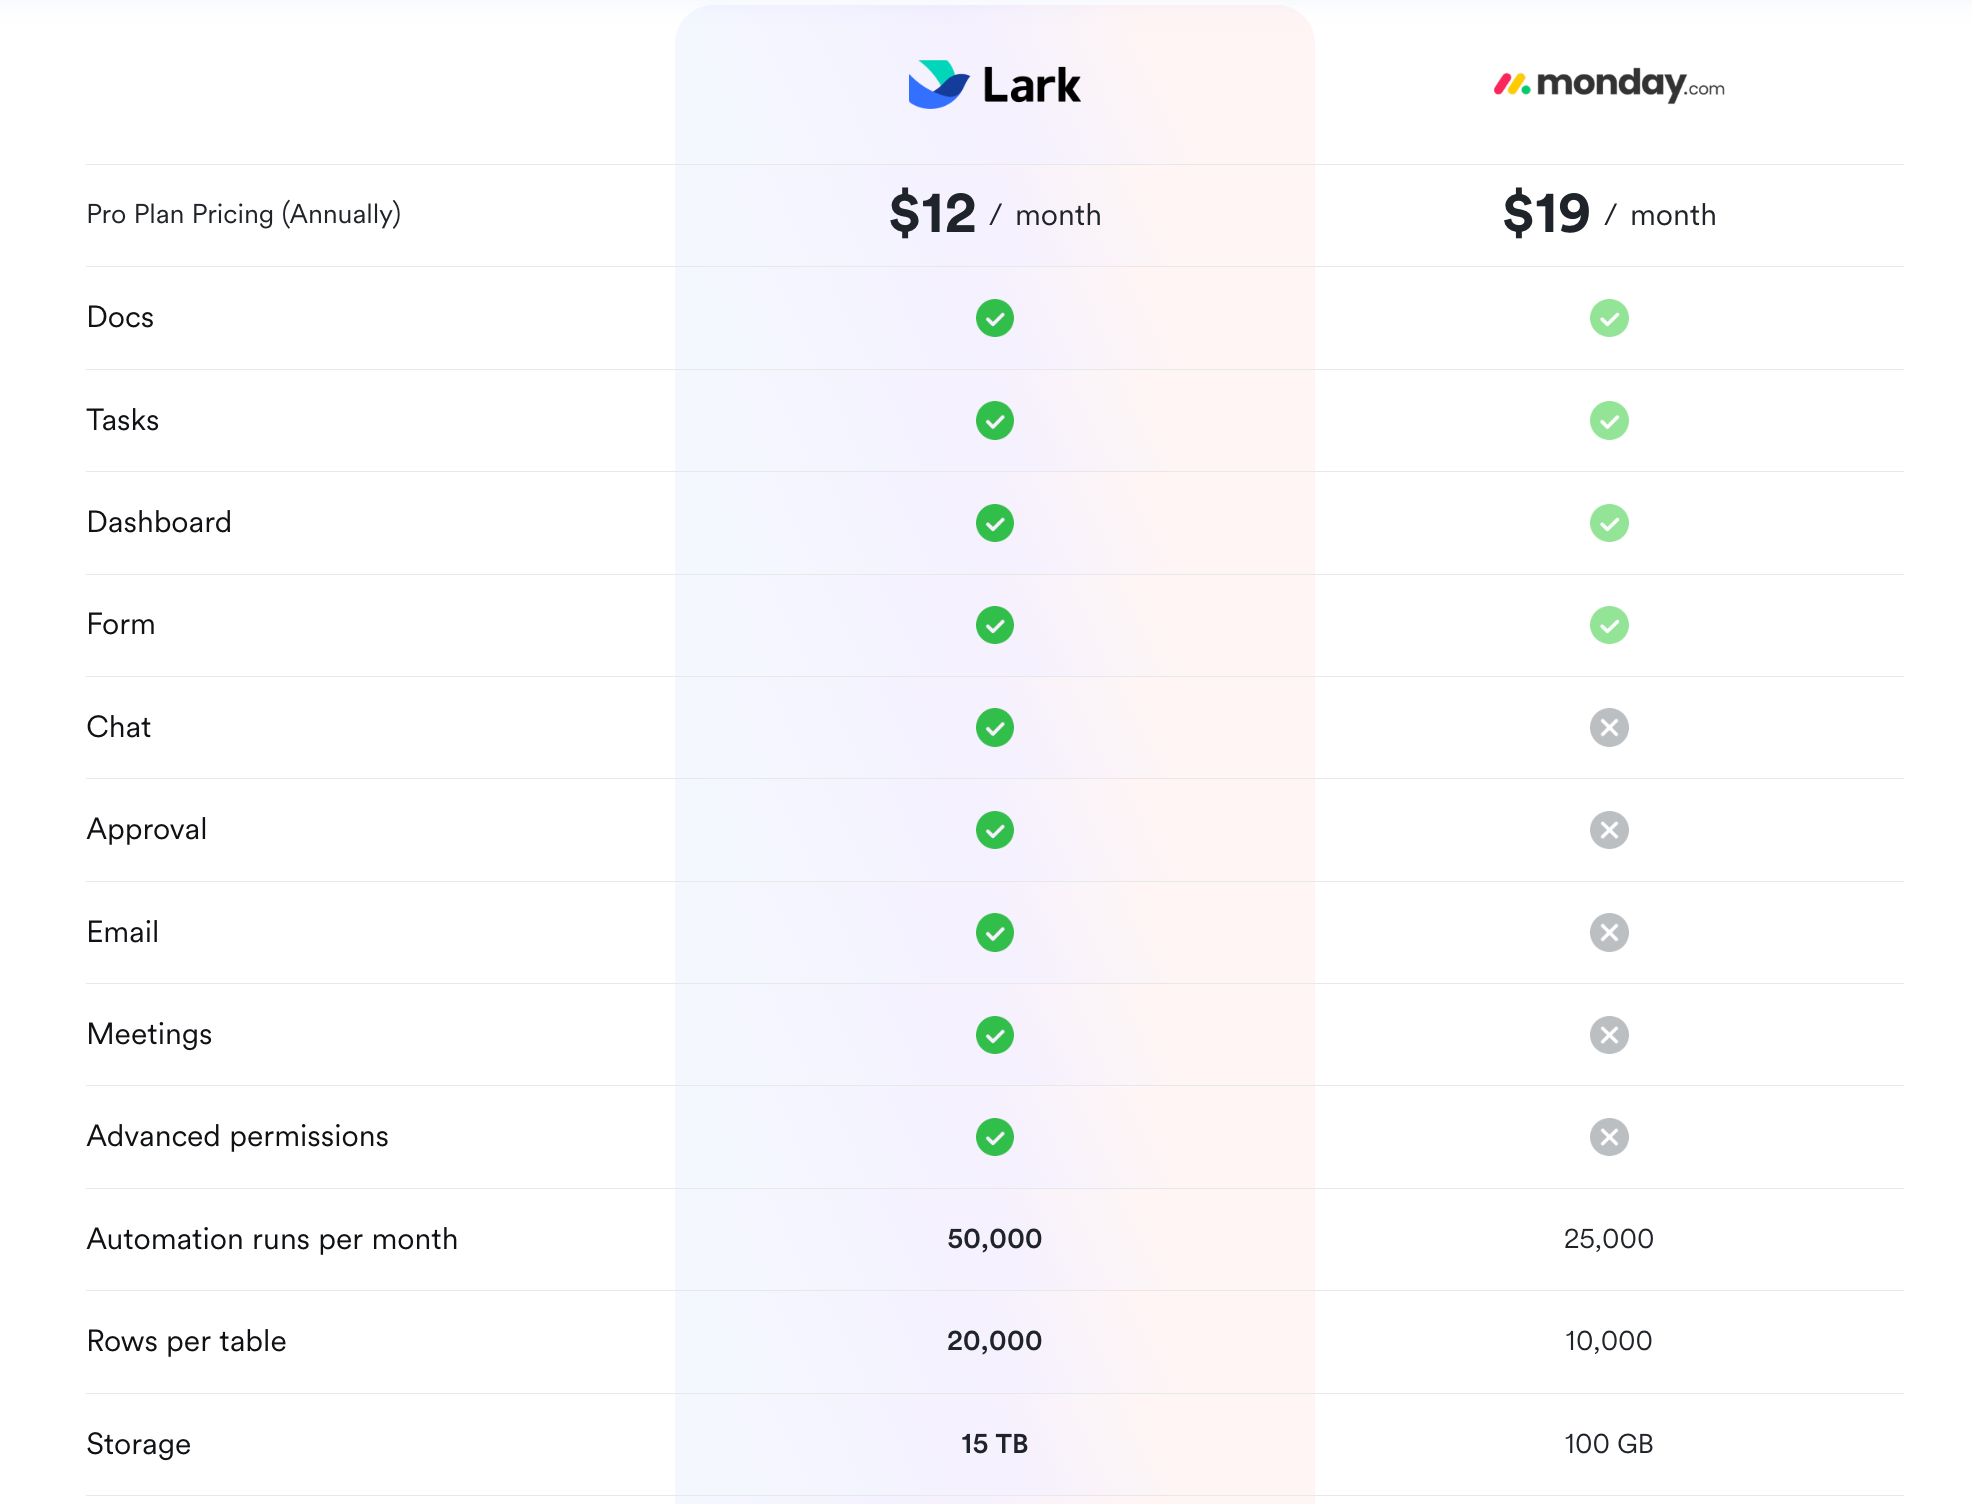The image size is (1972, 1504).
Task: Click monday.com's gray X in Chat row
Action: pyautogui.click(x=1609, y=728)
